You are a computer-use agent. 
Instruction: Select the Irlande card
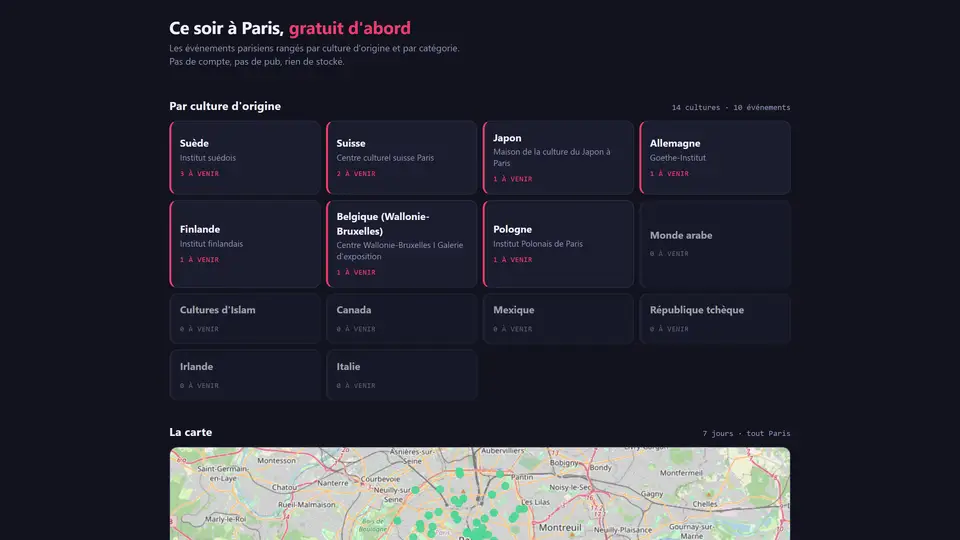coord(245,375)
